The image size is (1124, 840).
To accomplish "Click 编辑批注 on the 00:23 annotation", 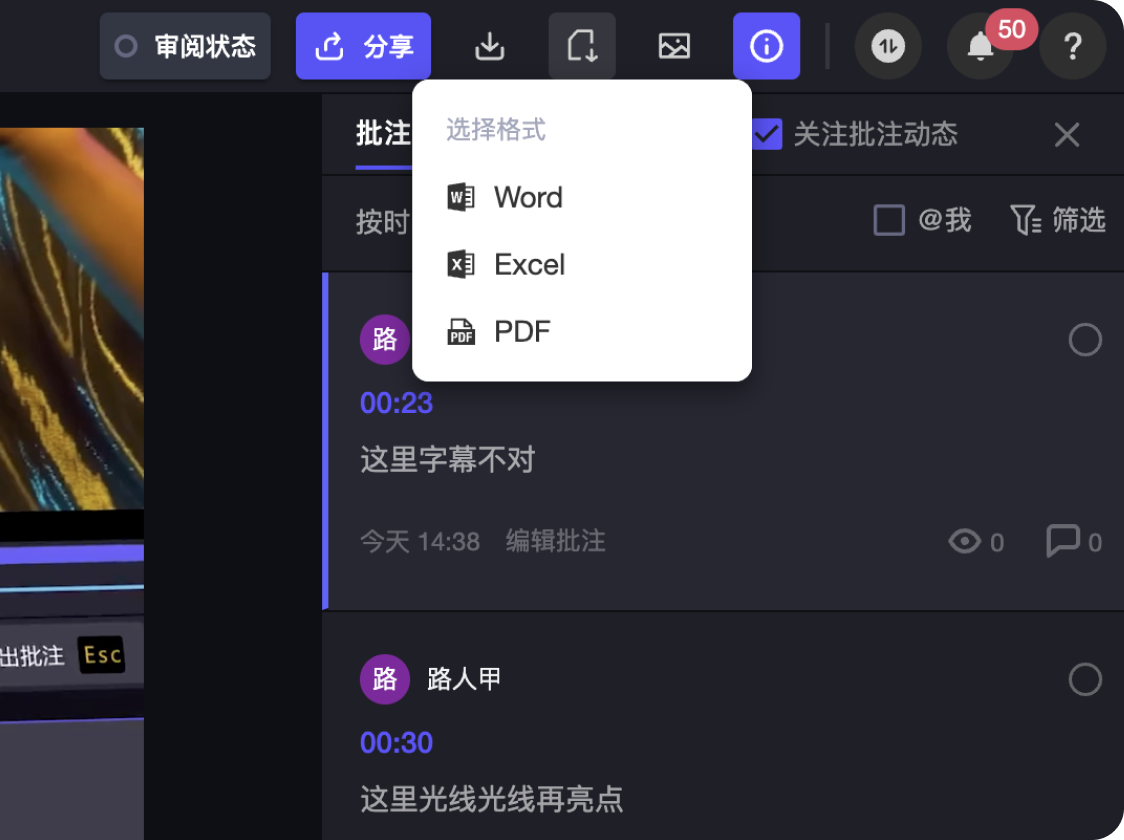I will [556, 541].
